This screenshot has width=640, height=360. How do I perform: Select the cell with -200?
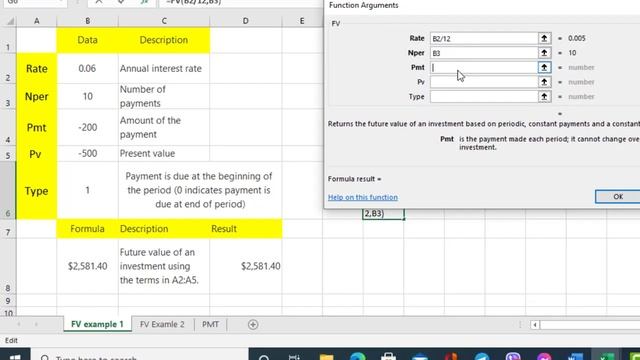pos(87,127)
